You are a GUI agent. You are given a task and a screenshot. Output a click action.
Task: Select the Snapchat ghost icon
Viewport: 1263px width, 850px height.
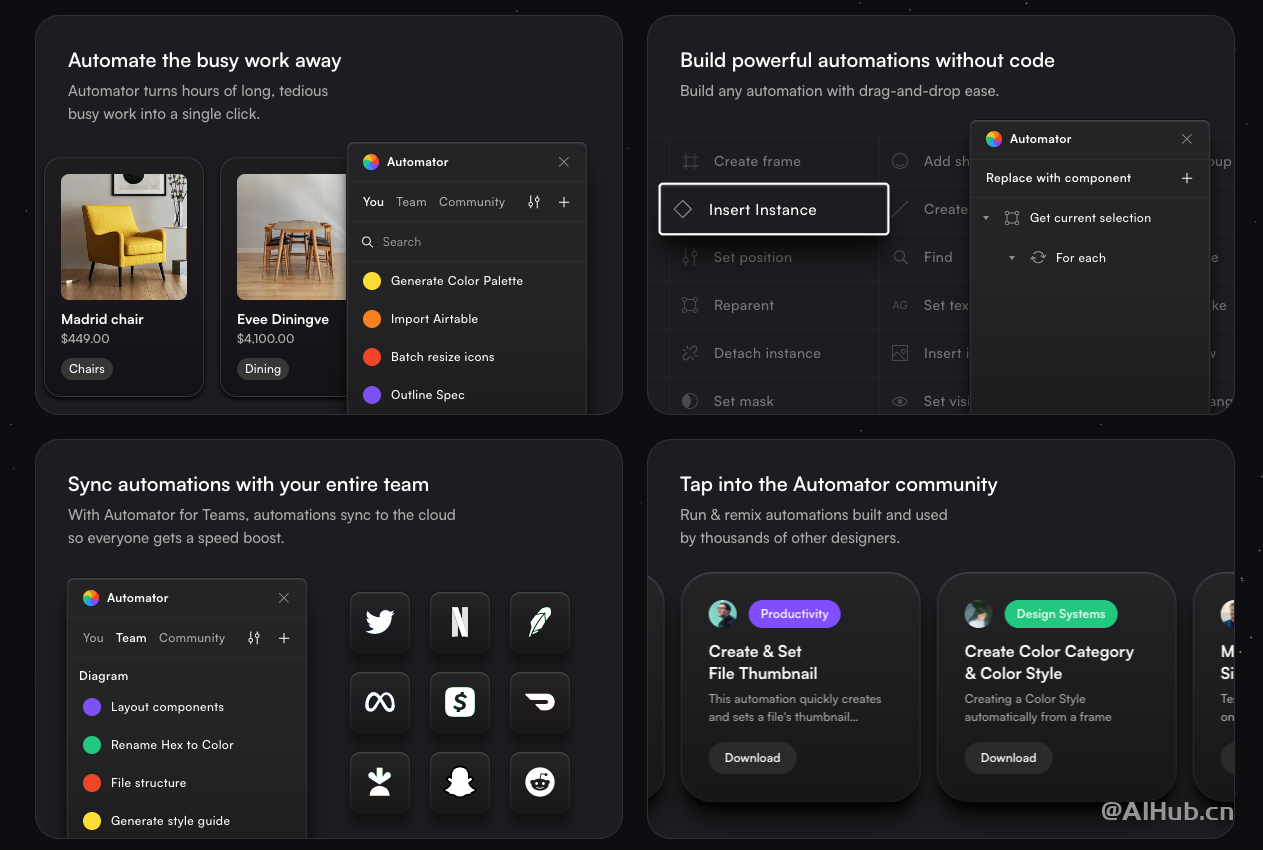[x=460, y=782]
